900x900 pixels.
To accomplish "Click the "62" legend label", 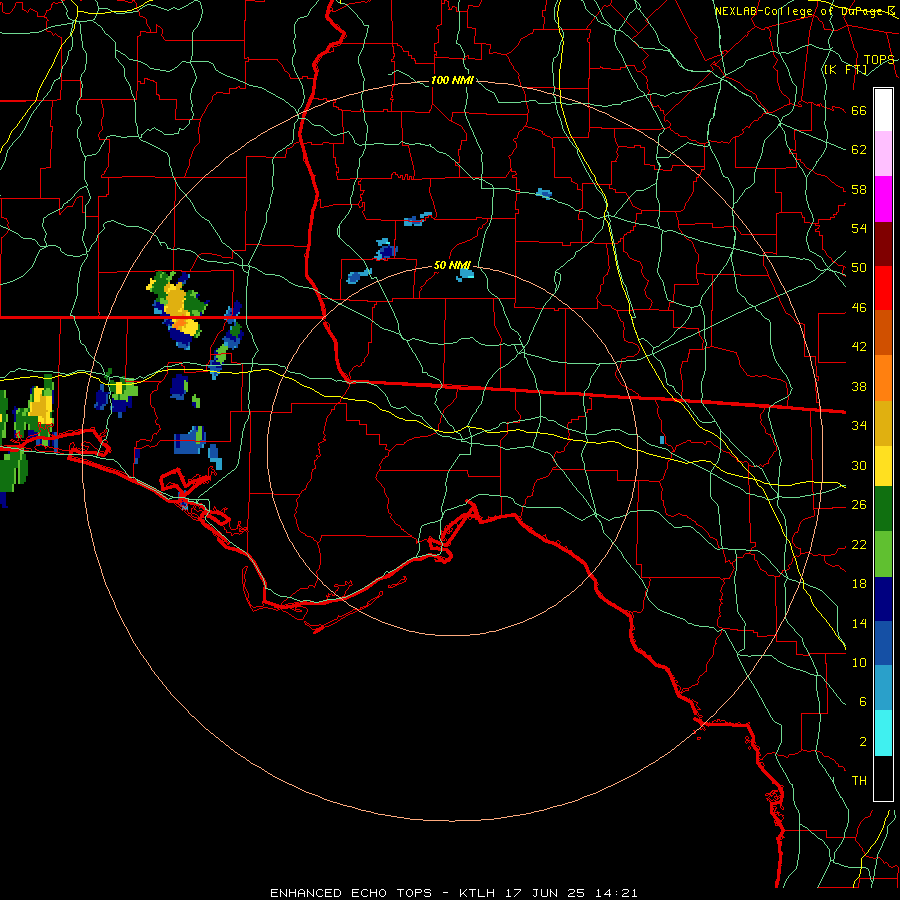I will [859, 150].
